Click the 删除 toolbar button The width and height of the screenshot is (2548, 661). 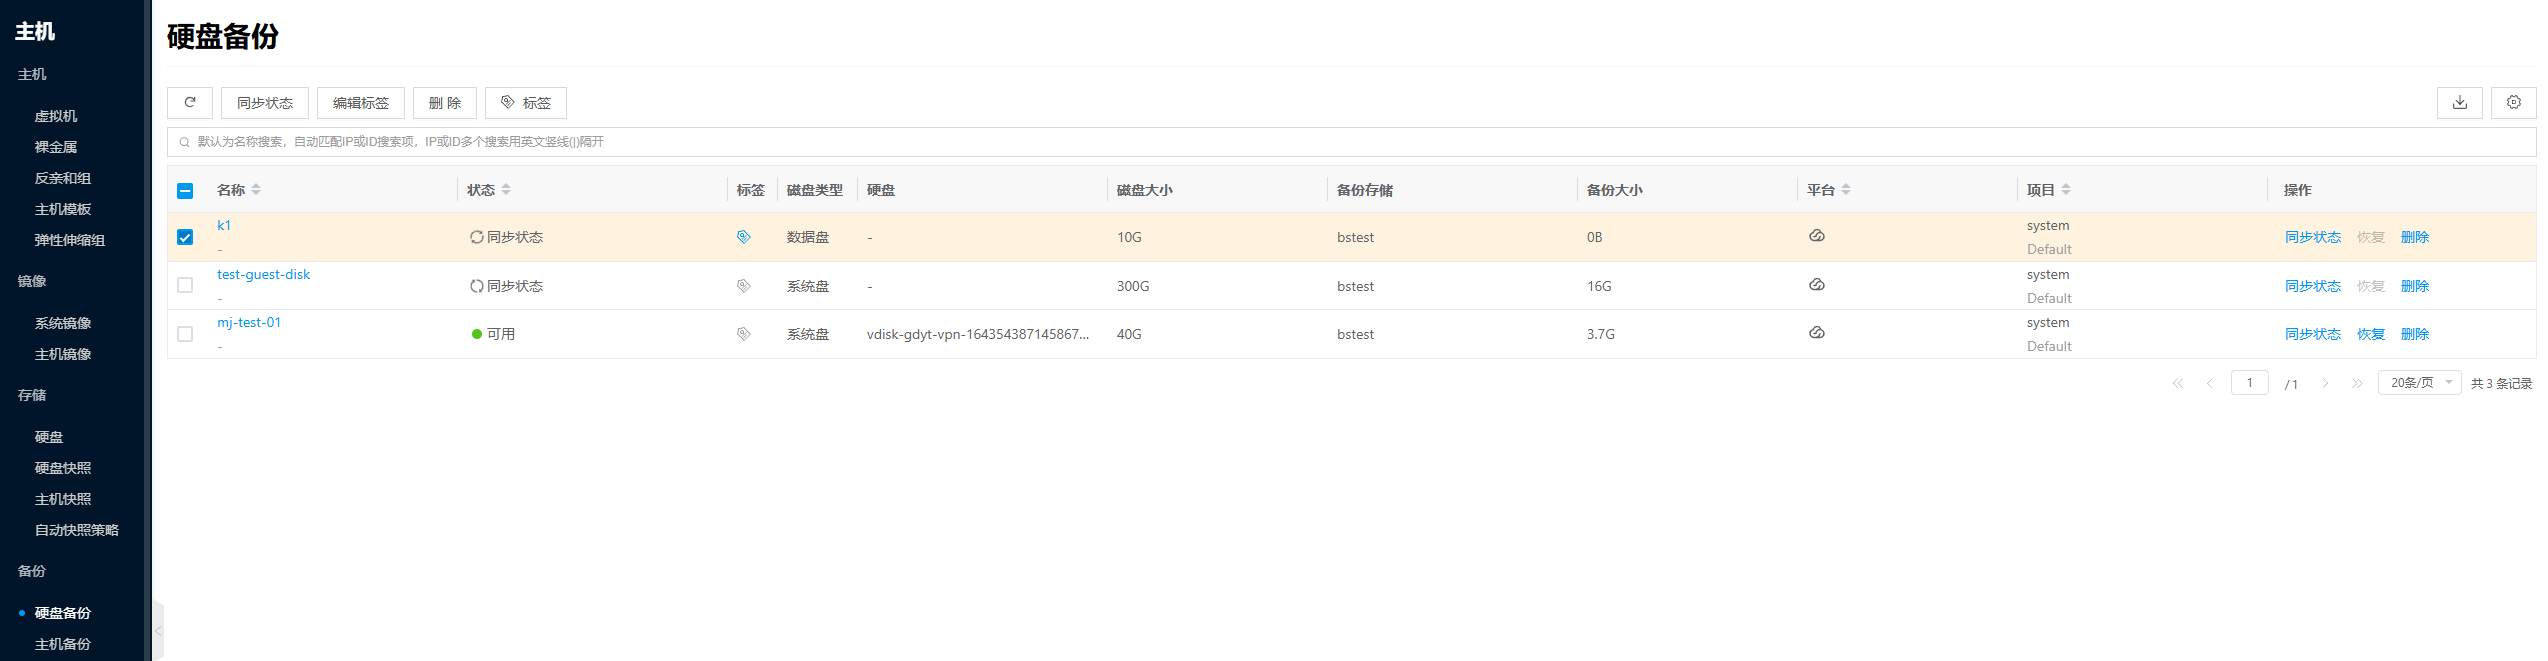(x=445, y=103)
